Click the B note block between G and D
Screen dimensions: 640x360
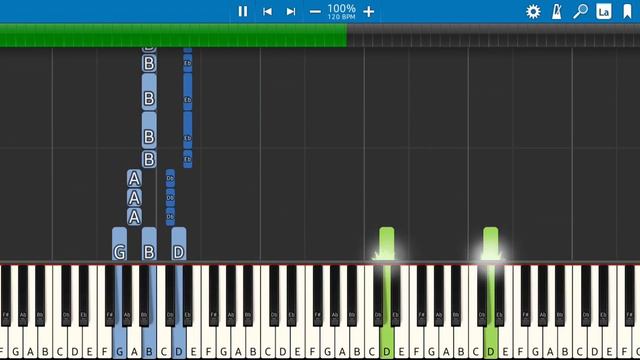[x=149, y=244]
